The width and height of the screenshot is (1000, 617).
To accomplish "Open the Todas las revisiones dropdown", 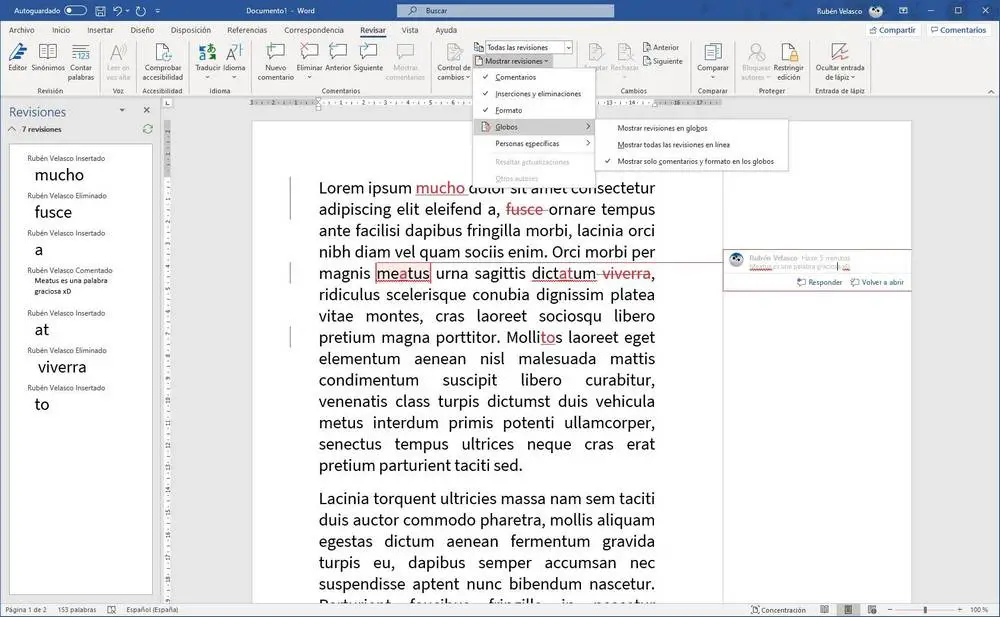I will pyautogui.click(x=568, y=47).
